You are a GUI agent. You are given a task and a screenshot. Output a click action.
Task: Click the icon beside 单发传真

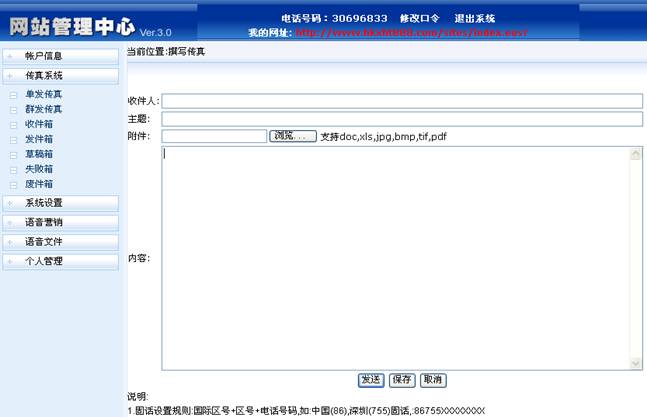pos(13,95)
